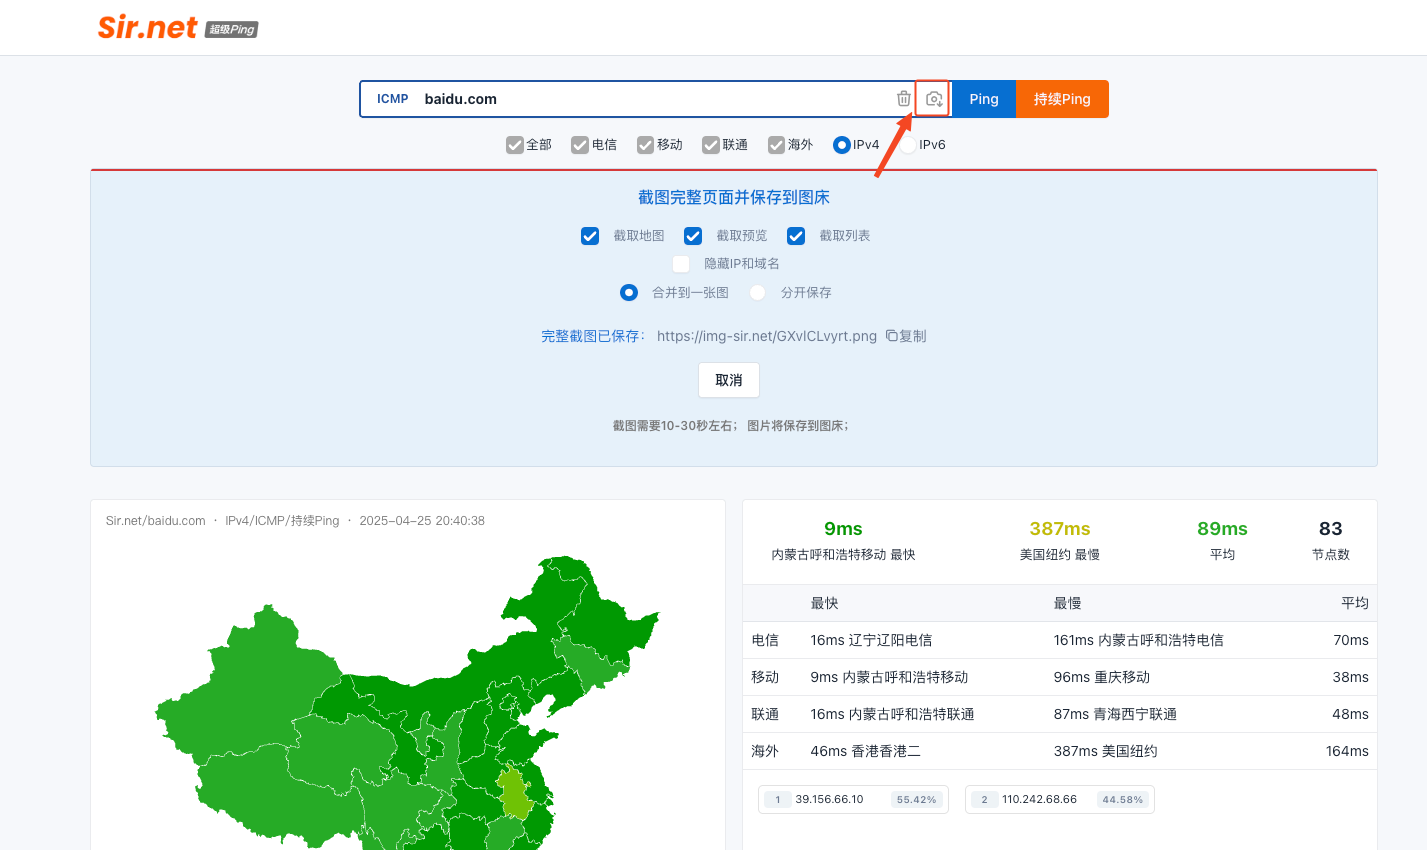Focus the baidu.com address field
Screen dimensions: 1427x850
[655, 99]
